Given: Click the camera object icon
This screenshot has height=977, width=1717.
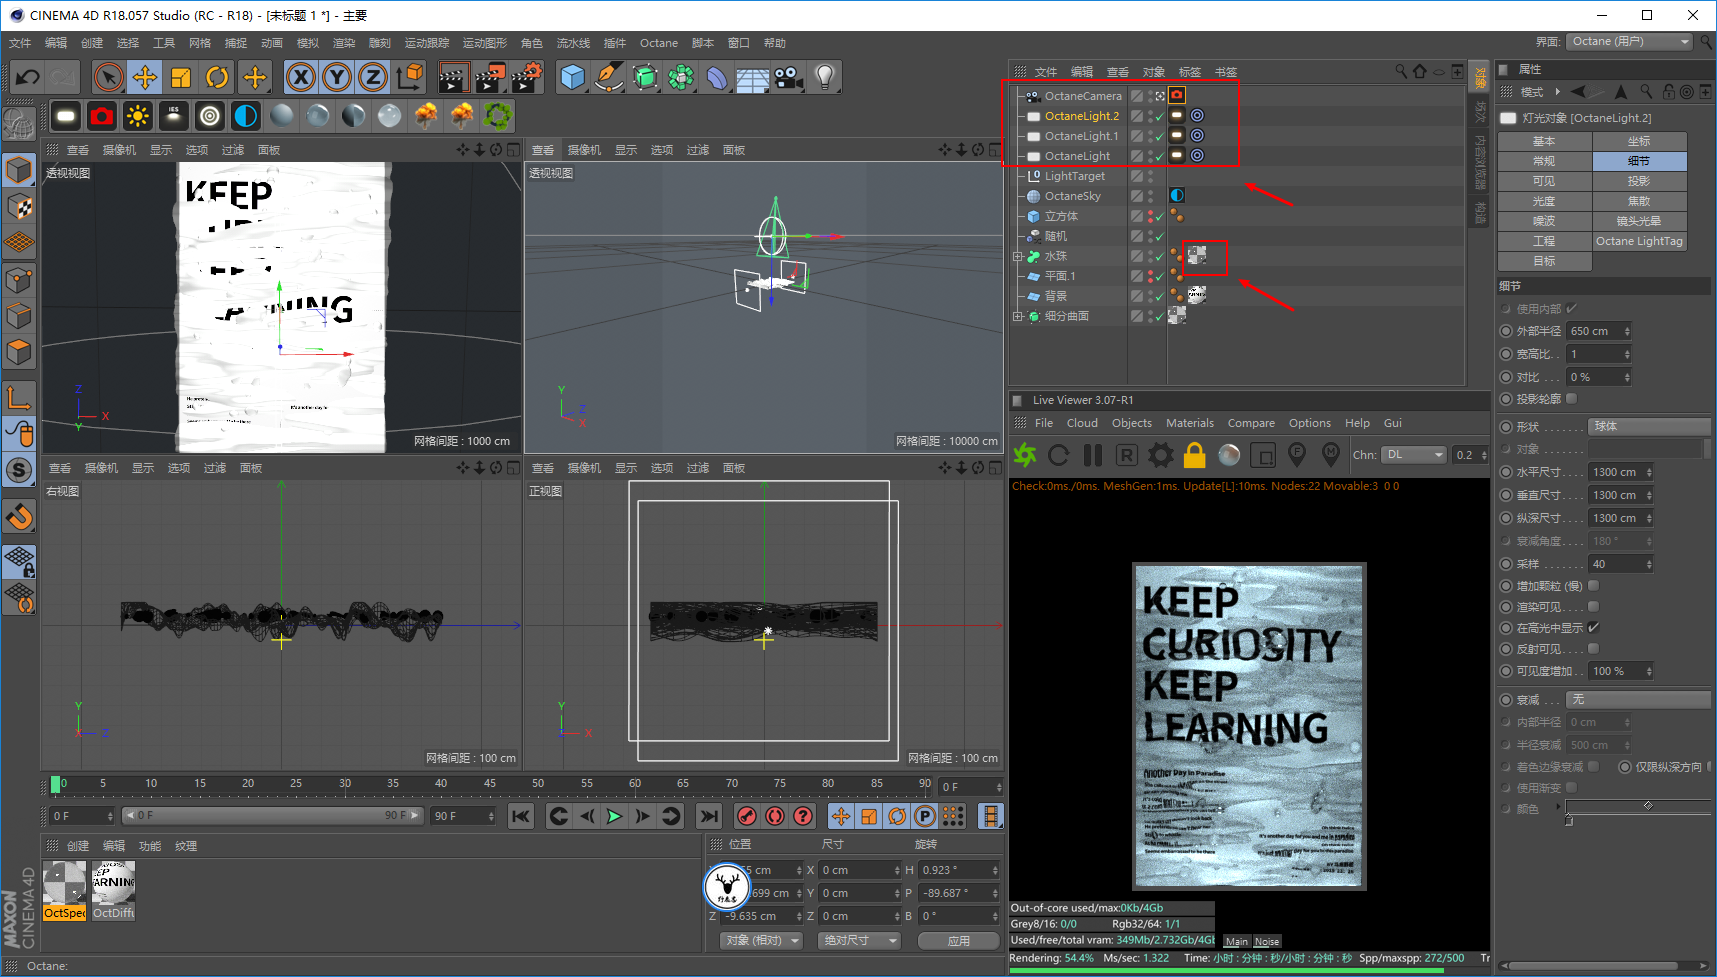Looking at the screenshot, I should pos(789,77).
